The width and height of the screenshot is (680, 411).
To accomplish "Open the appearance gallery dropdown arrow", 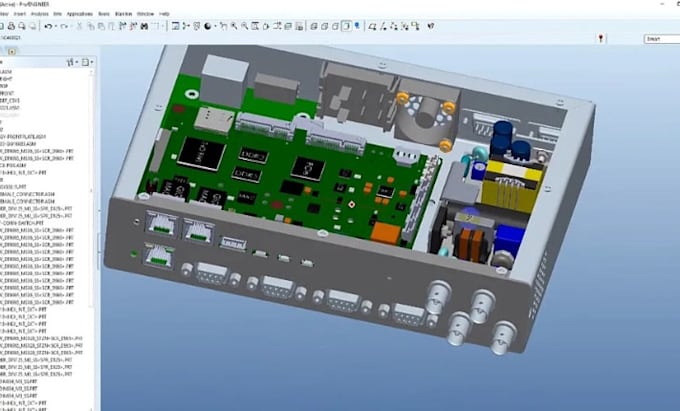I will pos(215,27).
